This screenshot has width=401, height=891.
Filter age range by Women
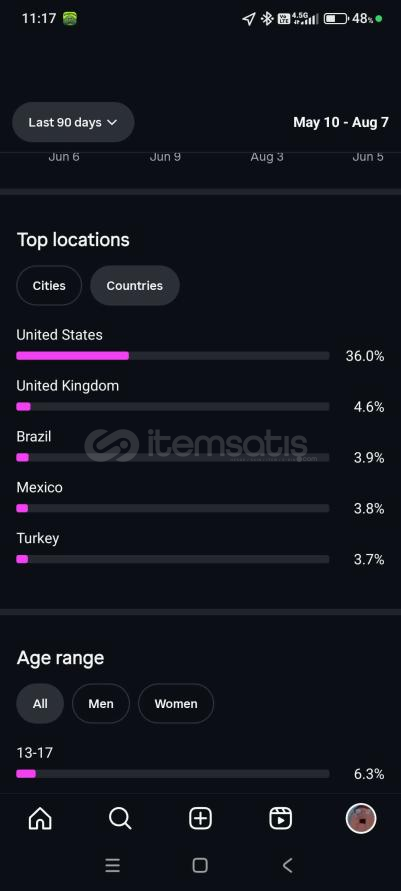[176, 703]
